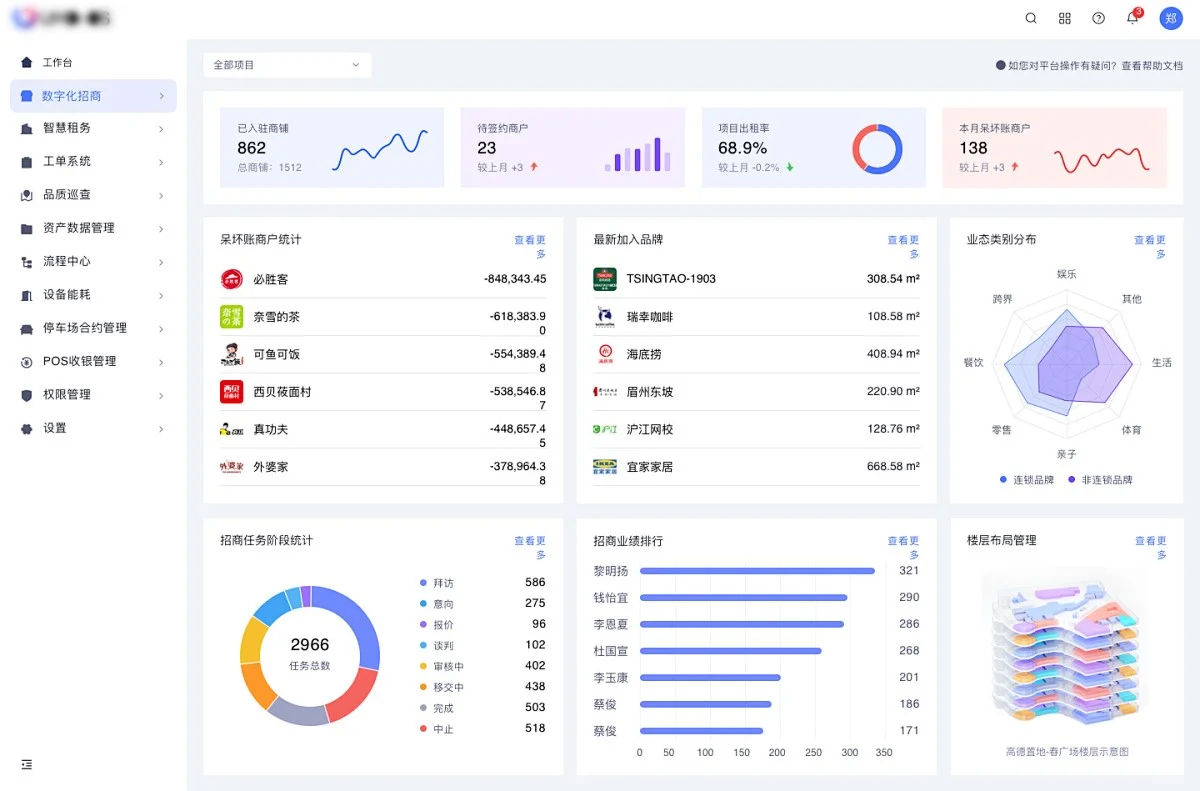Click the 奈雪的茶 brand logo
The image size is (1200, 791).
(x=231, y=317)
